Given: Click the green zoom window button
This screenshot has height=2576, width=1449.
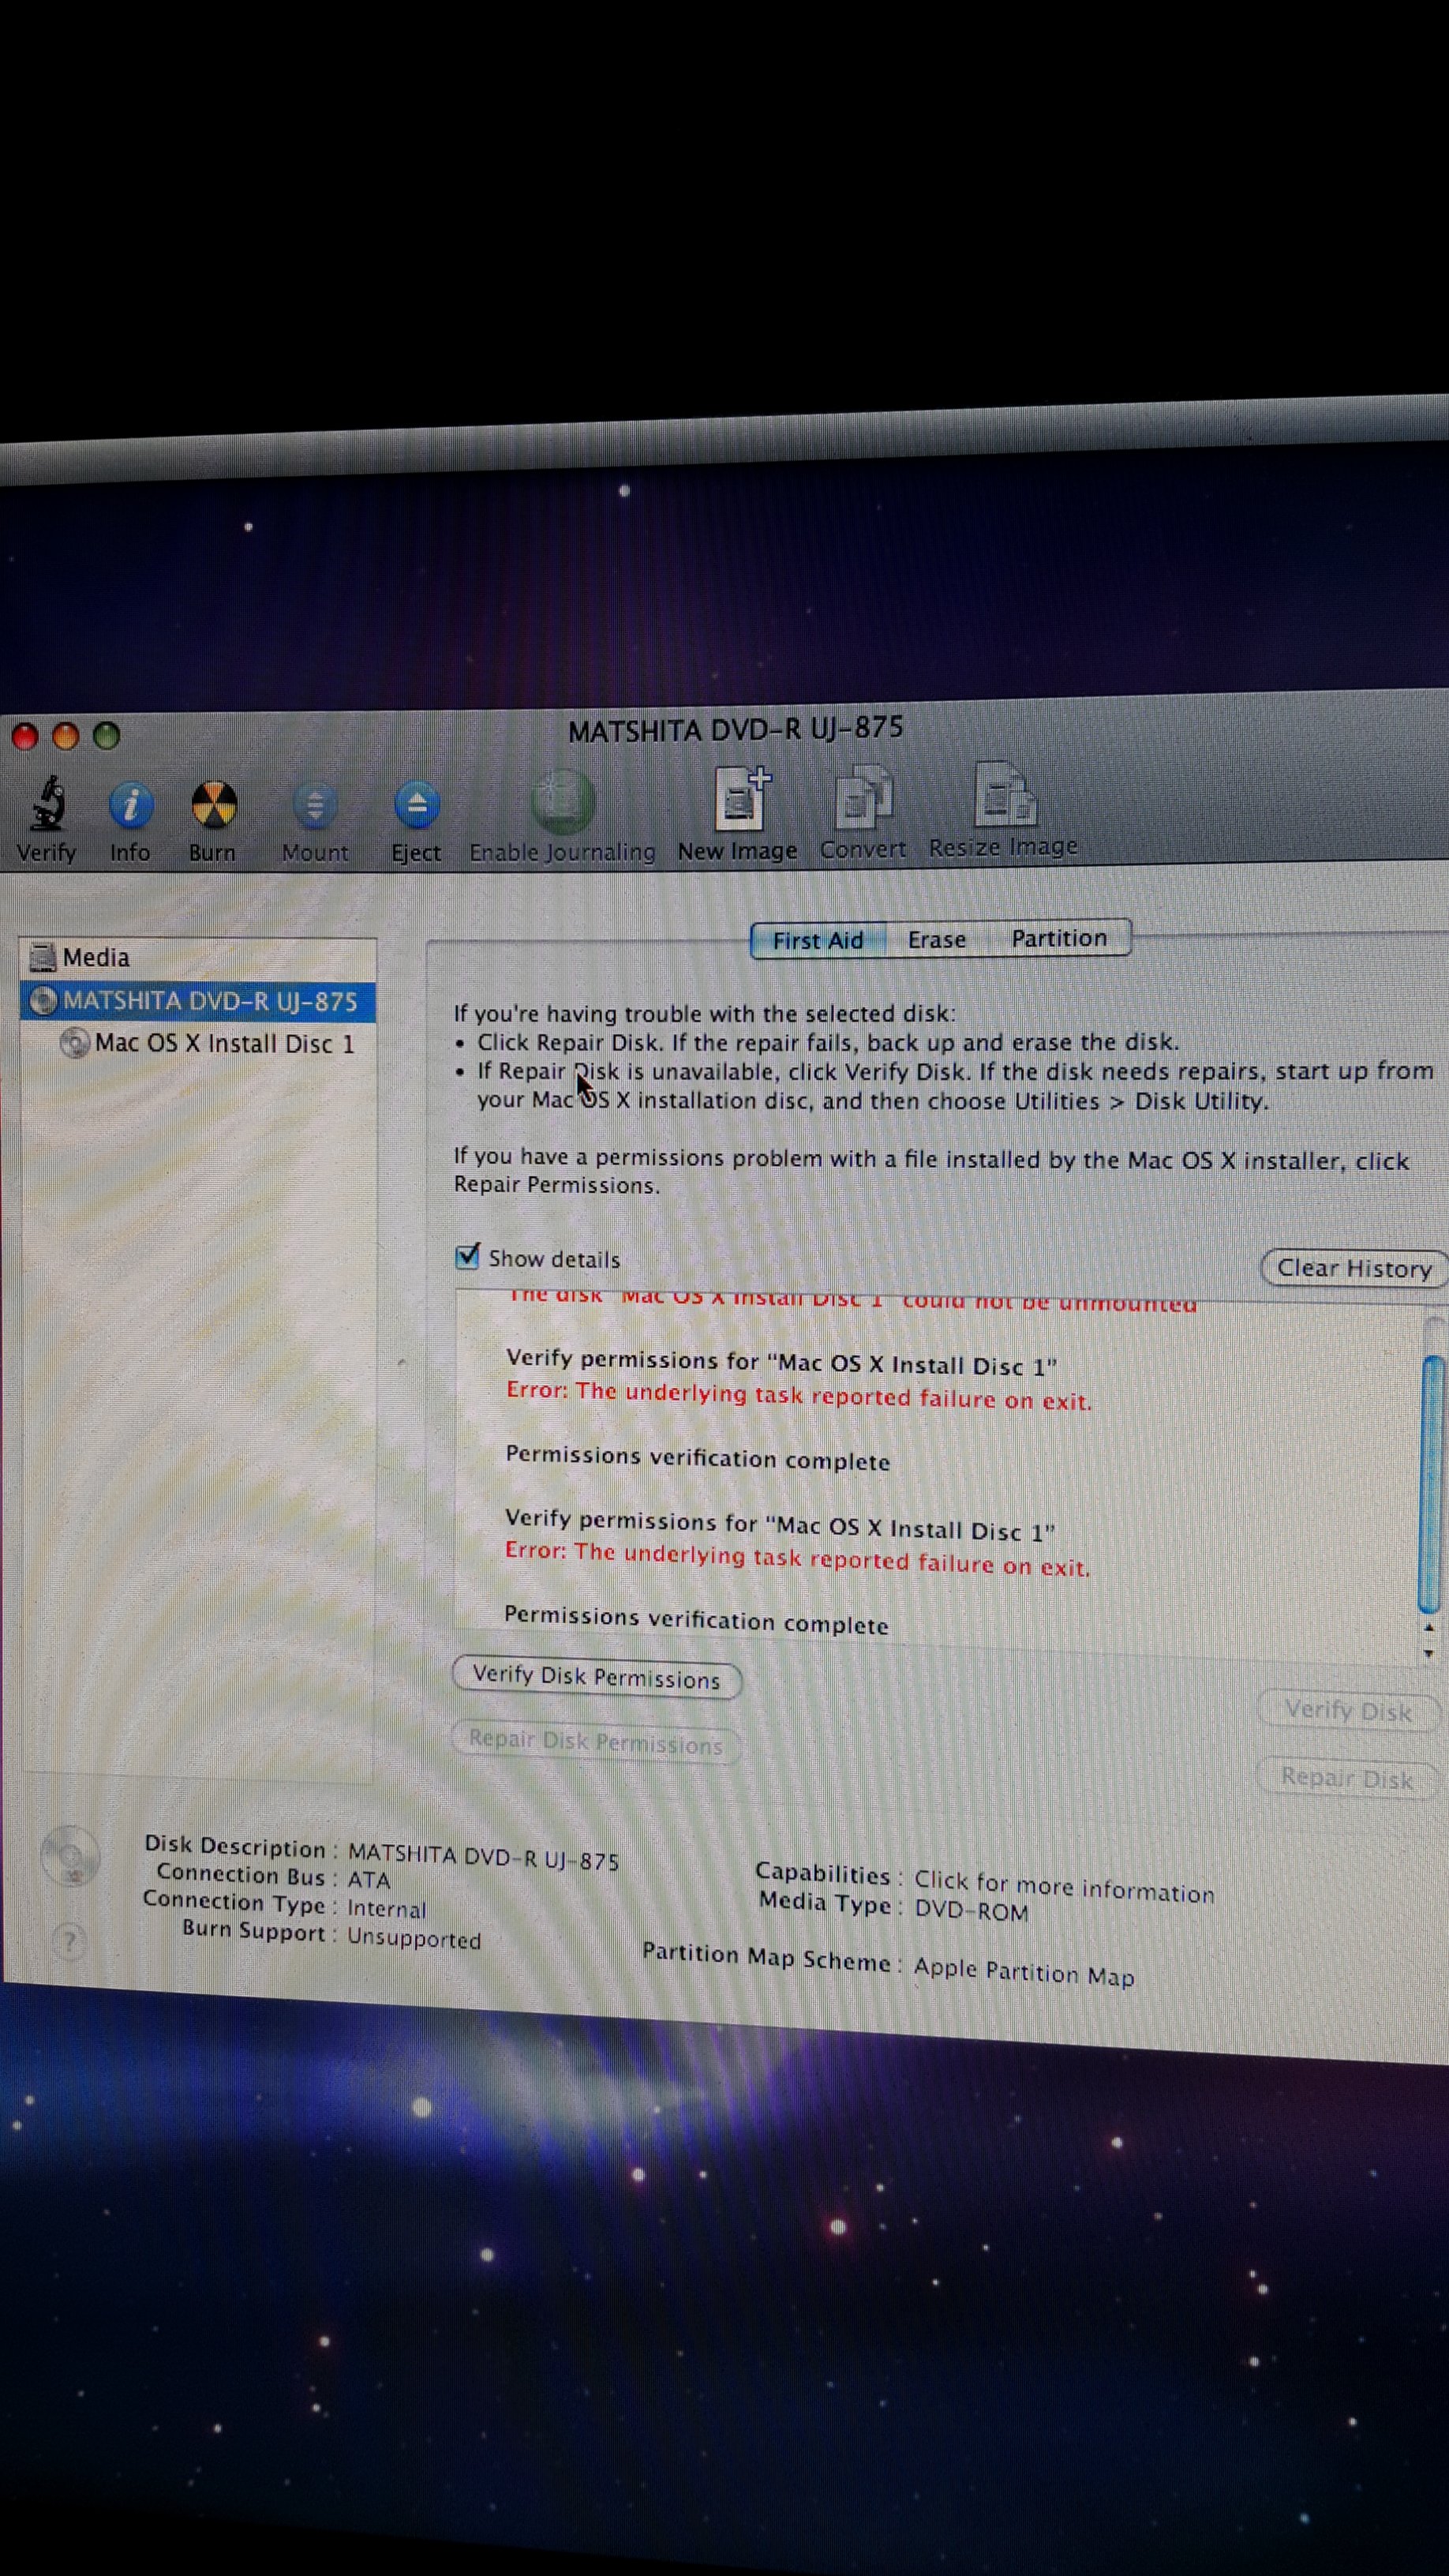Looking at the screenshot, I should point(106,736).
